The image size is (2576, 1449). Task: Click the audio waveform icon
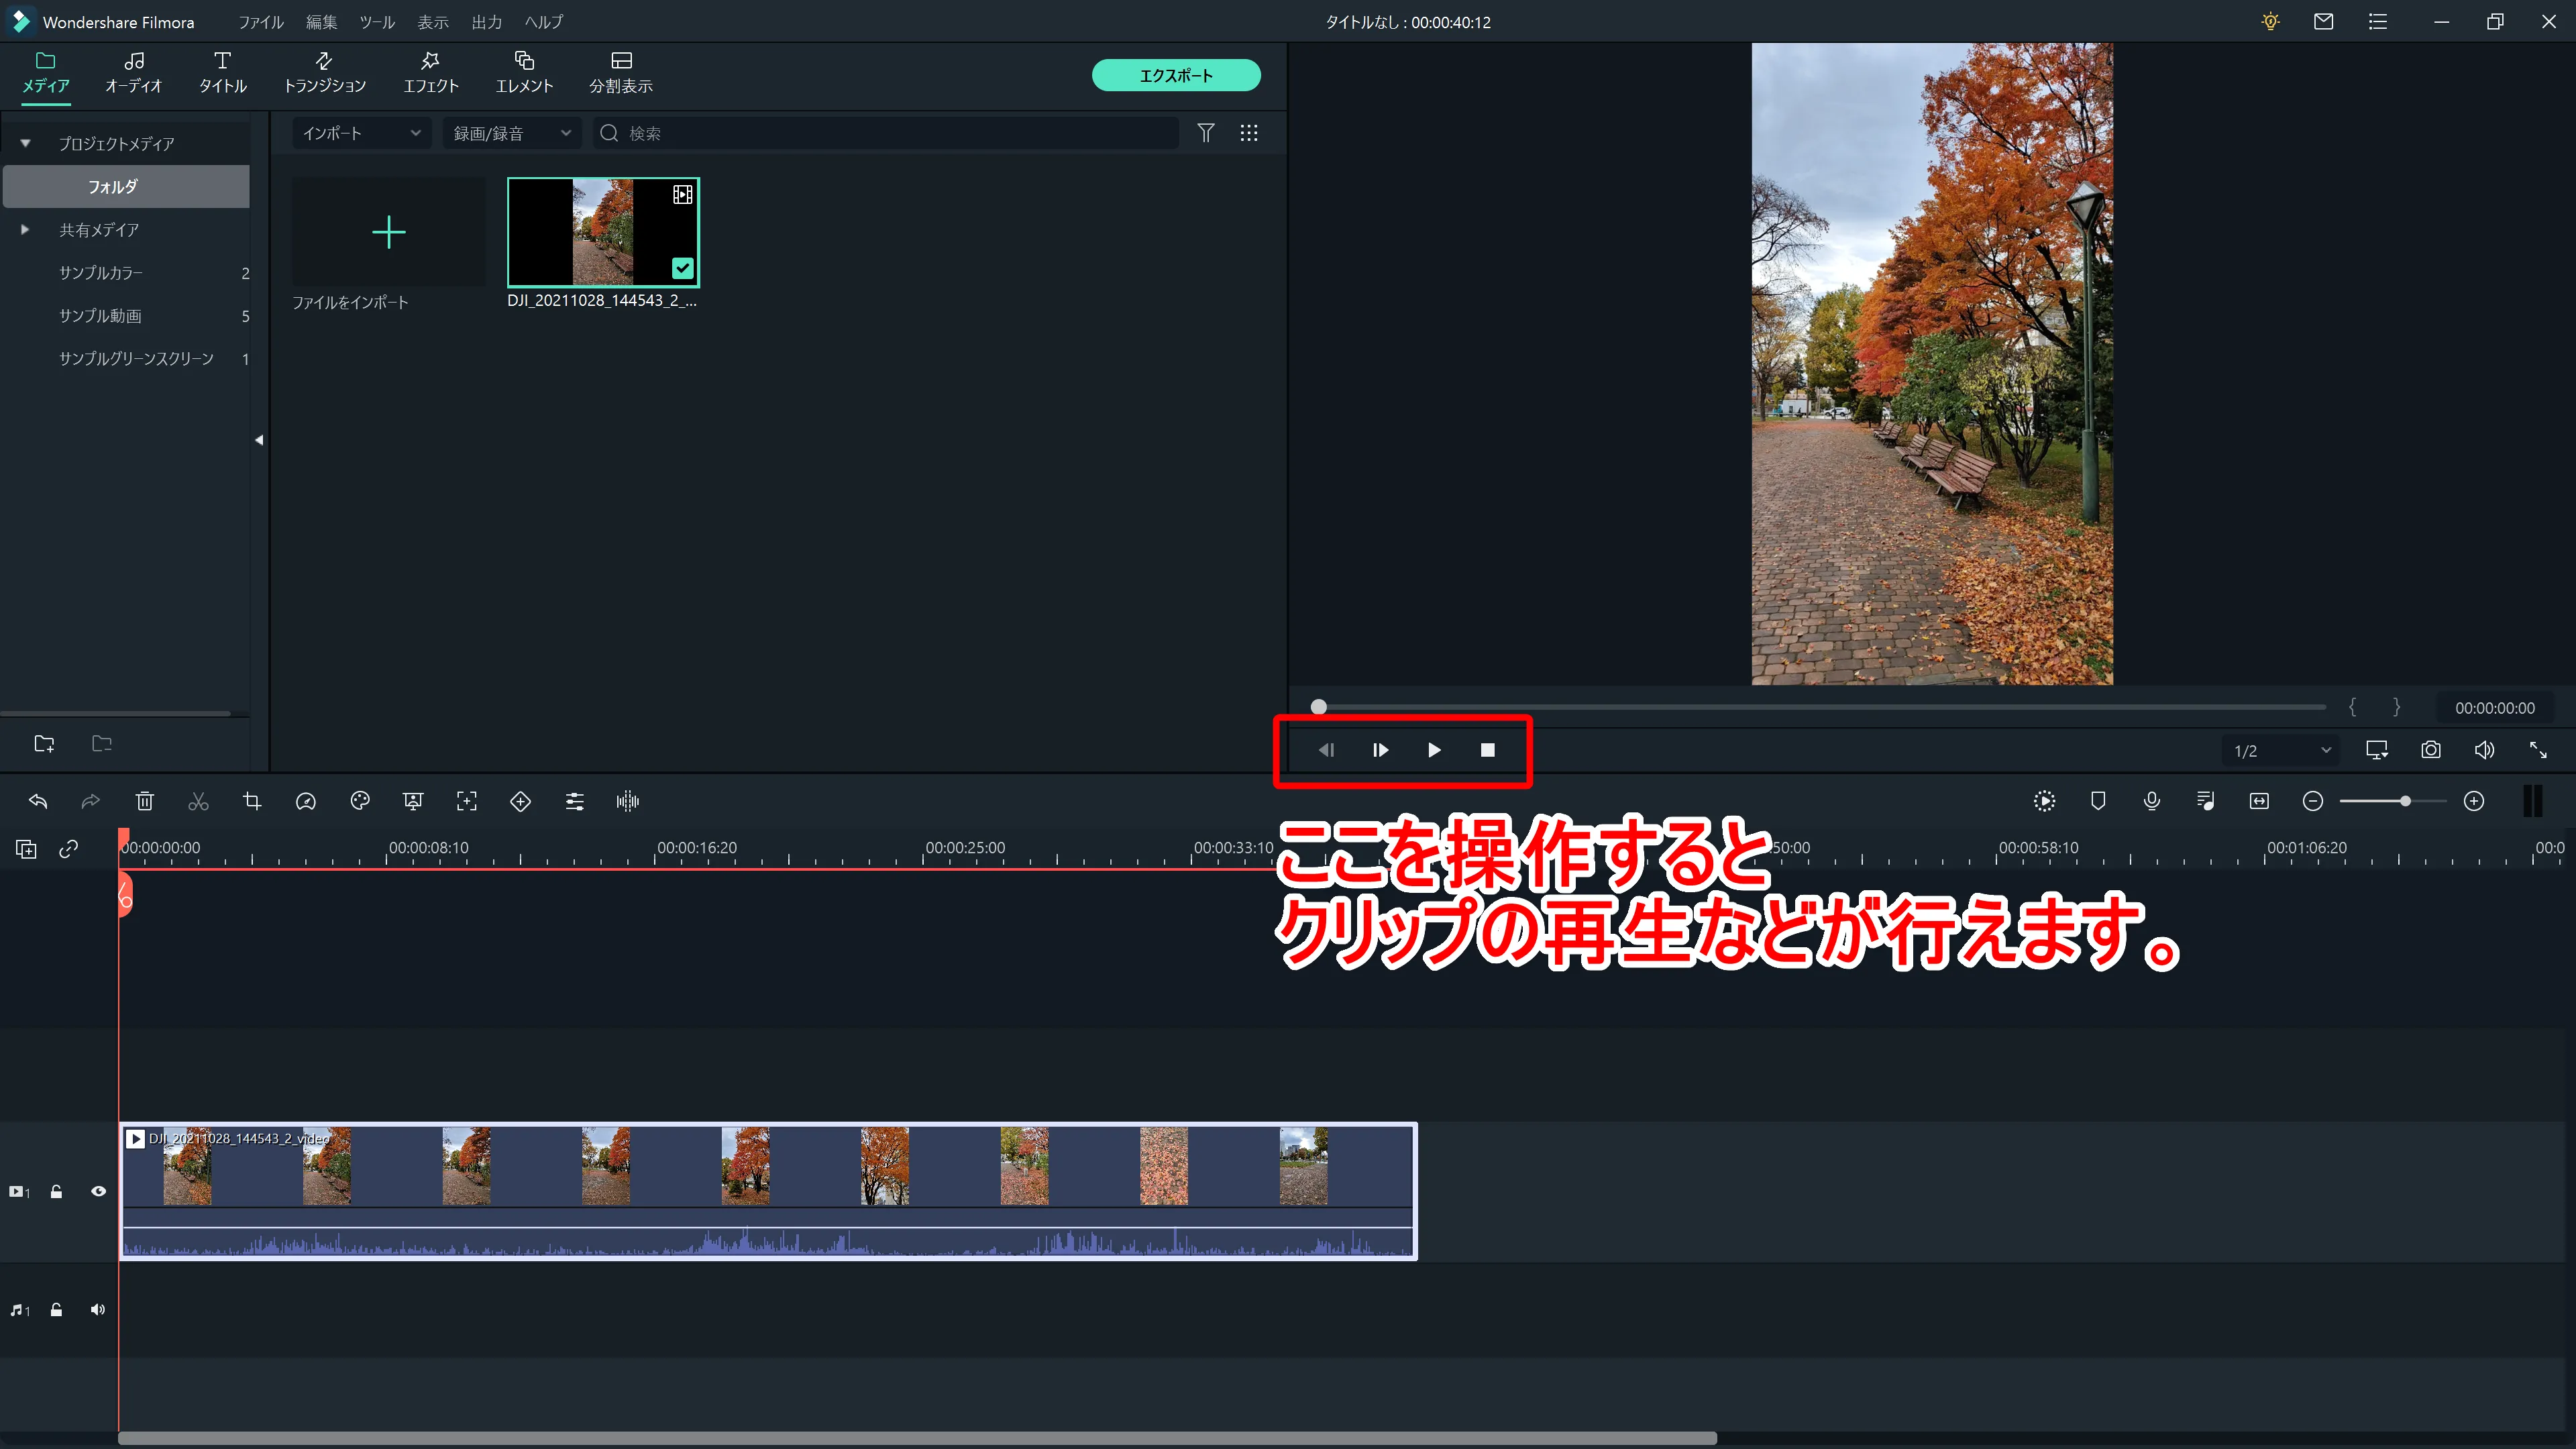coord(628,801)
